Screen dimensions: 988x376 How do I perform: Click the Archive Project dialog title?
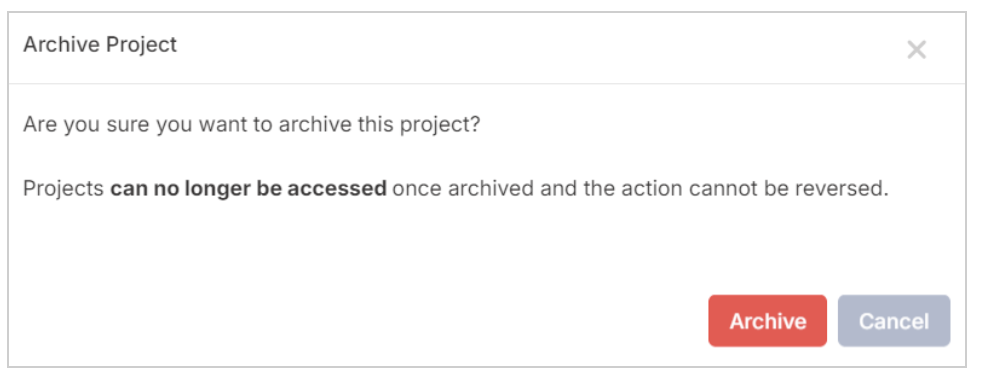100,45
